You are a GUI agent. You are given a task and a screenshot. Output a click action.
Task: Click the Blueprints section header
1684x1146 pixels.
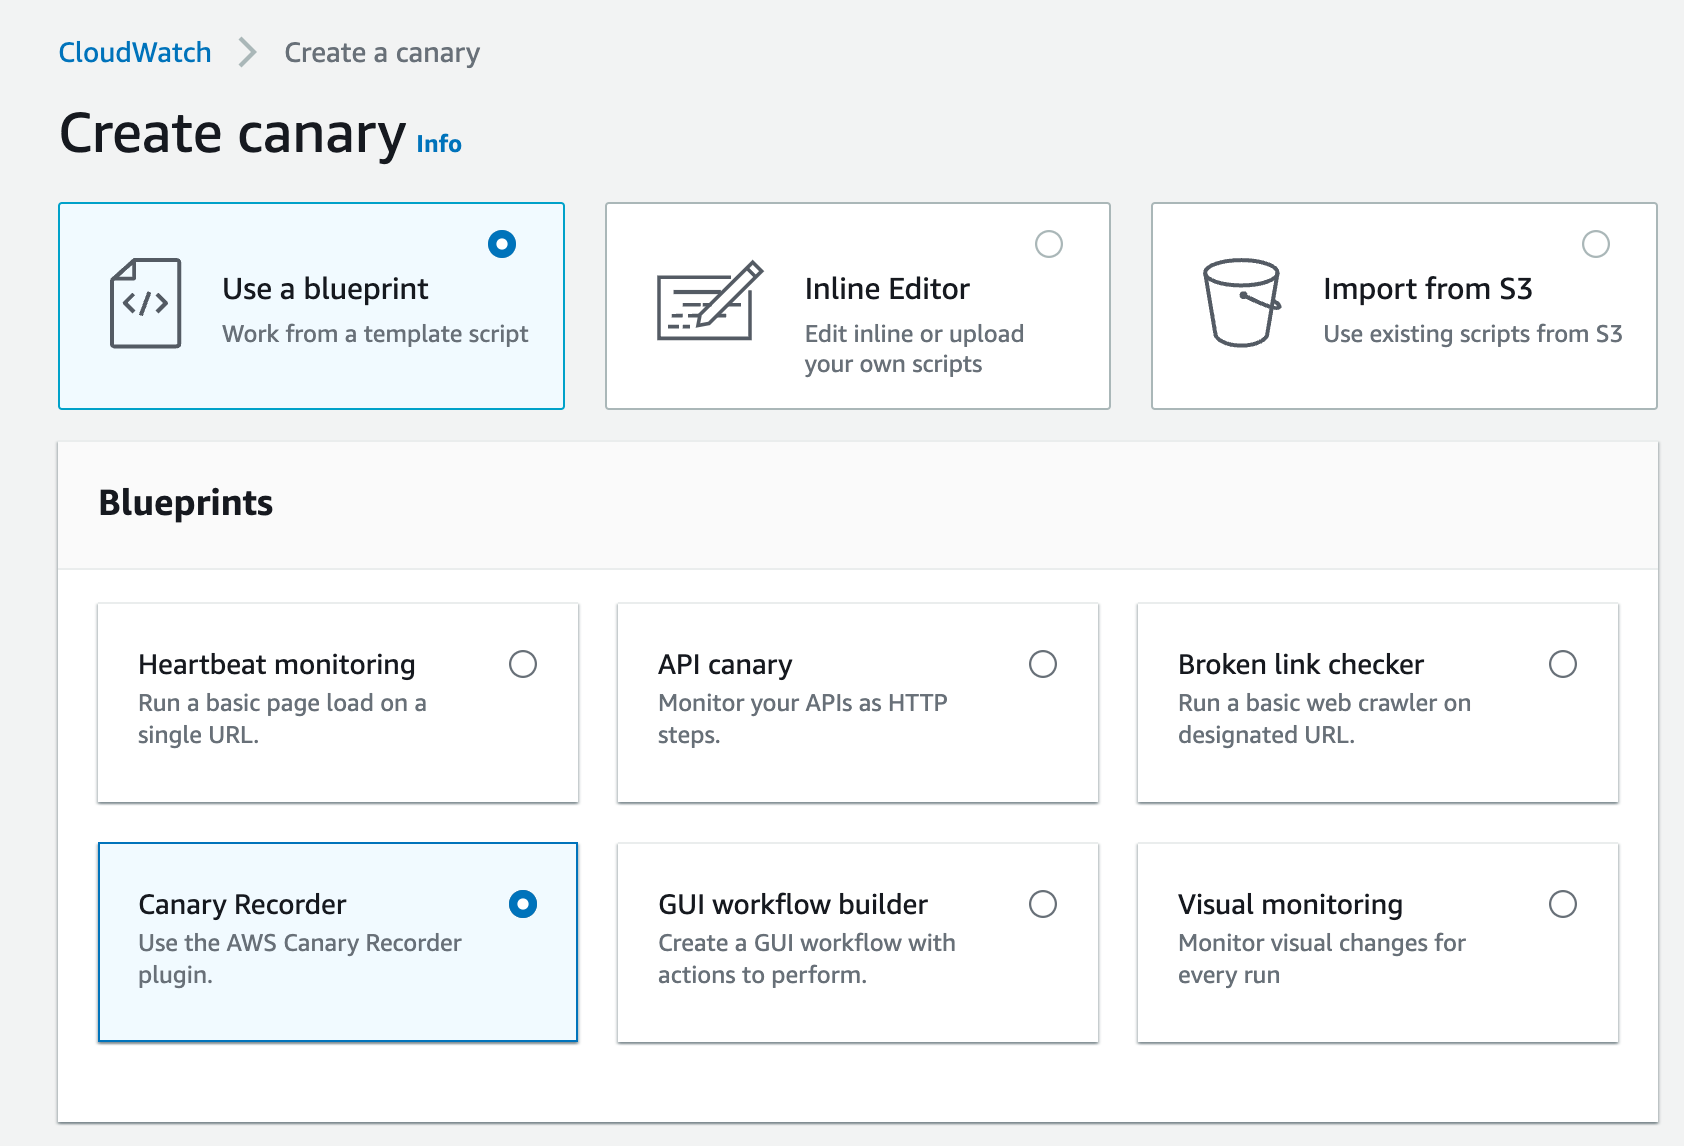(x=186, y=503)
